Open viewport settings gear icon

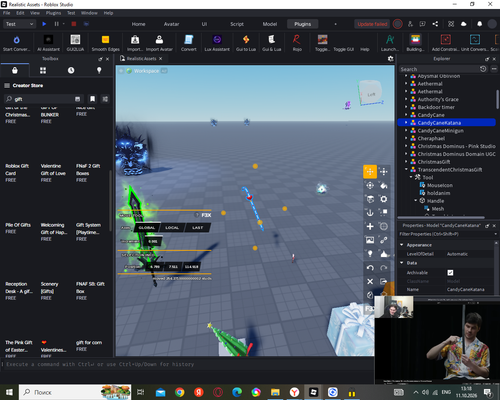click(x=391, y=59)
